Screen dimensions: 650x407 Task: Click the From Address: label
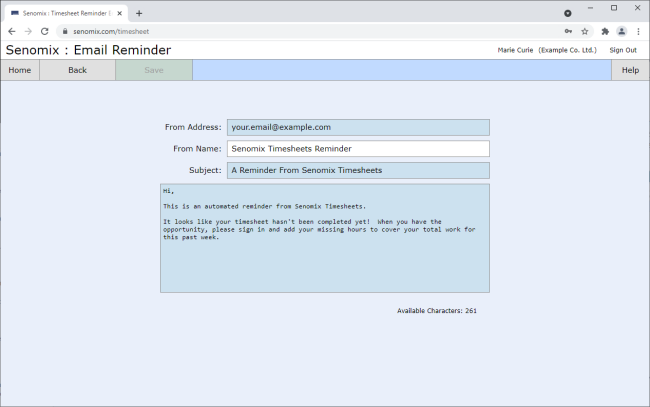193,127
